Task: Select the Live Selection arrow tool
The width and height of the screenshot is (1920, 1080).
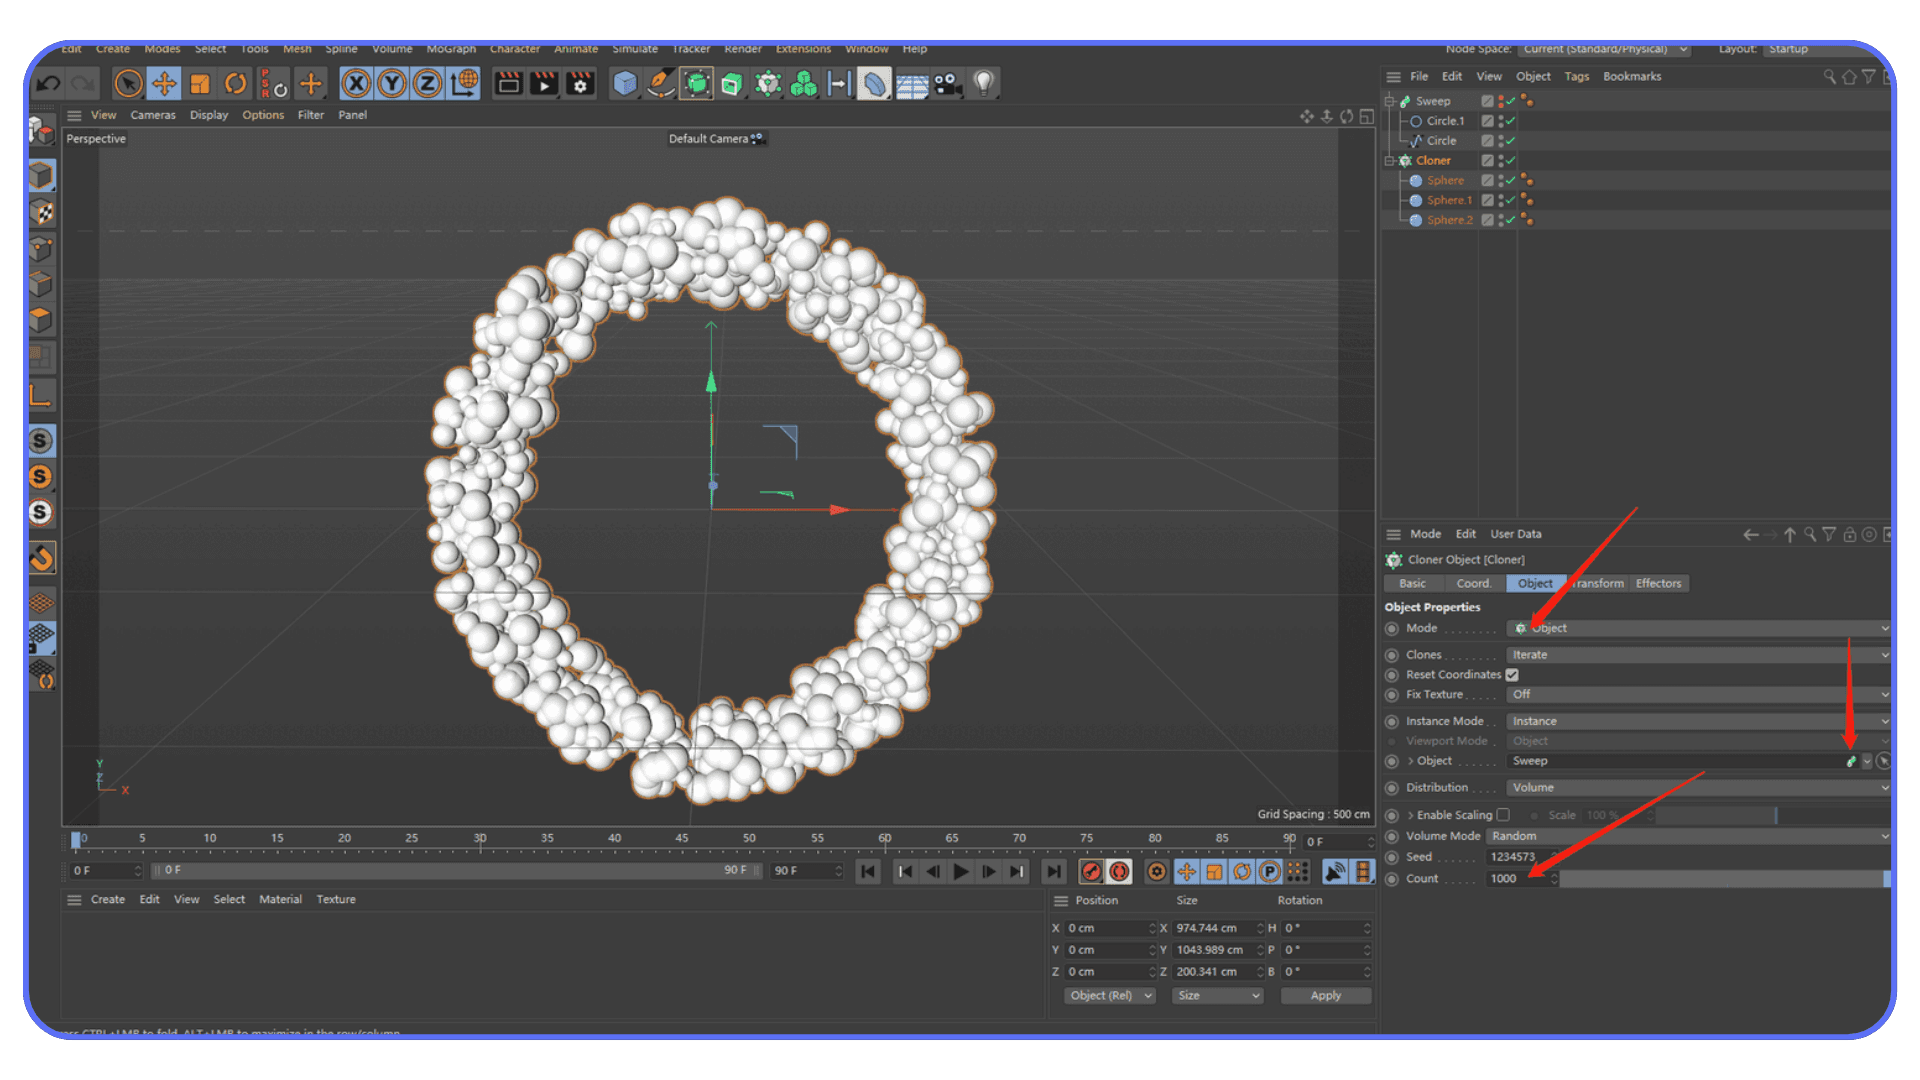Action: coord(128,83)
